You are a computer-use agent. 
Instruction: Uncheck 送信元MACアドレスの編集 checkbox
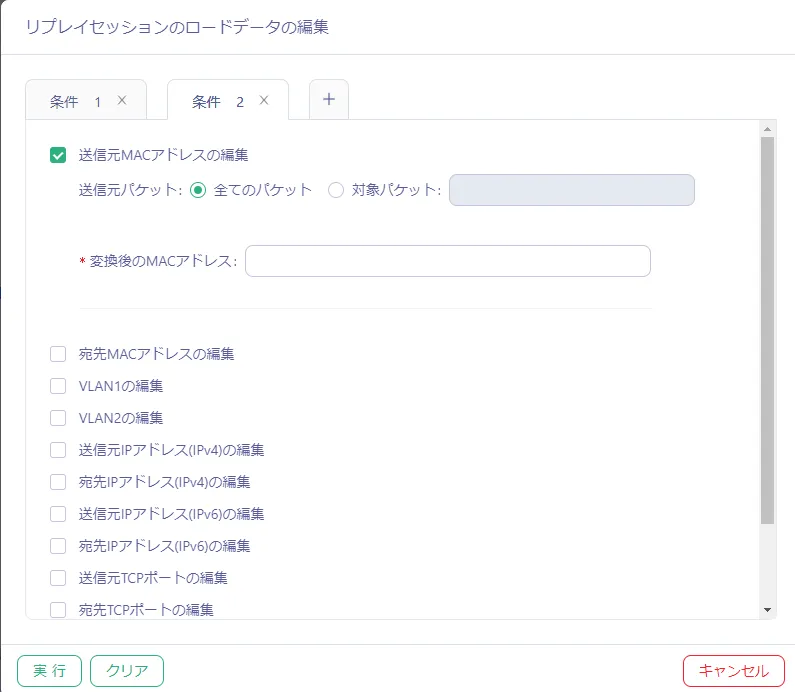58,155
